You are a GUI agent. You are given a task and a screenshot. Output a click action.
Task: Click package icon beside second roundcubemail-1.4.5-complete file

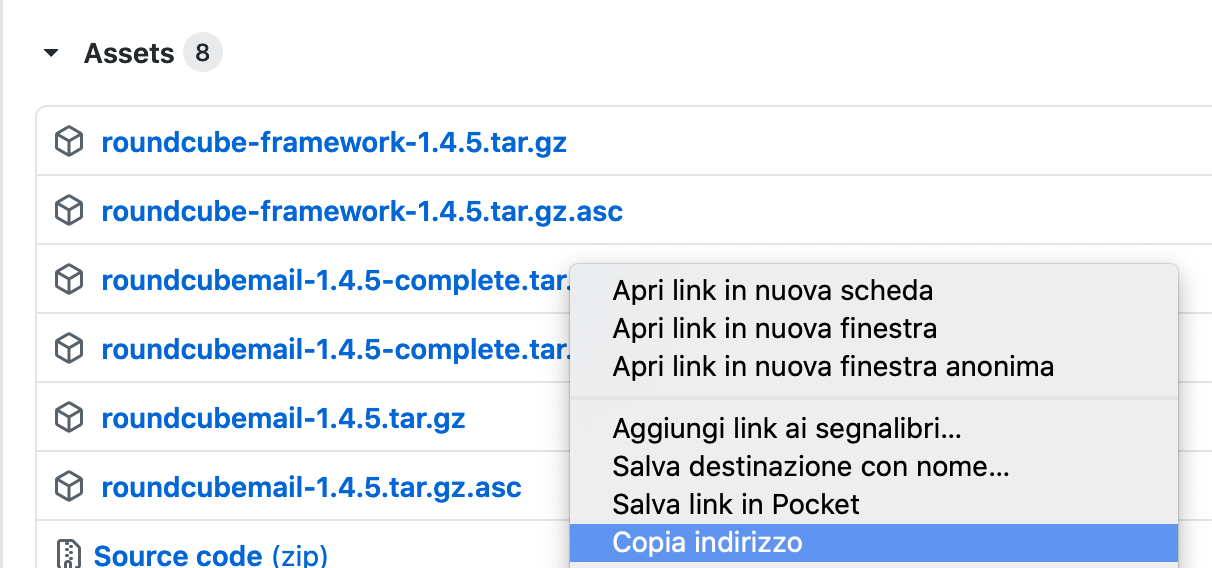pos(68,349)
